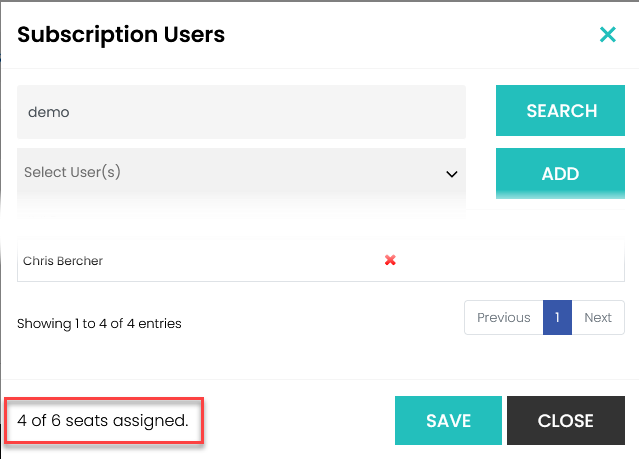The image size is (639, 459).
Task: Click the "Subscription Users" dialog title
Action: tap(121, 35)
